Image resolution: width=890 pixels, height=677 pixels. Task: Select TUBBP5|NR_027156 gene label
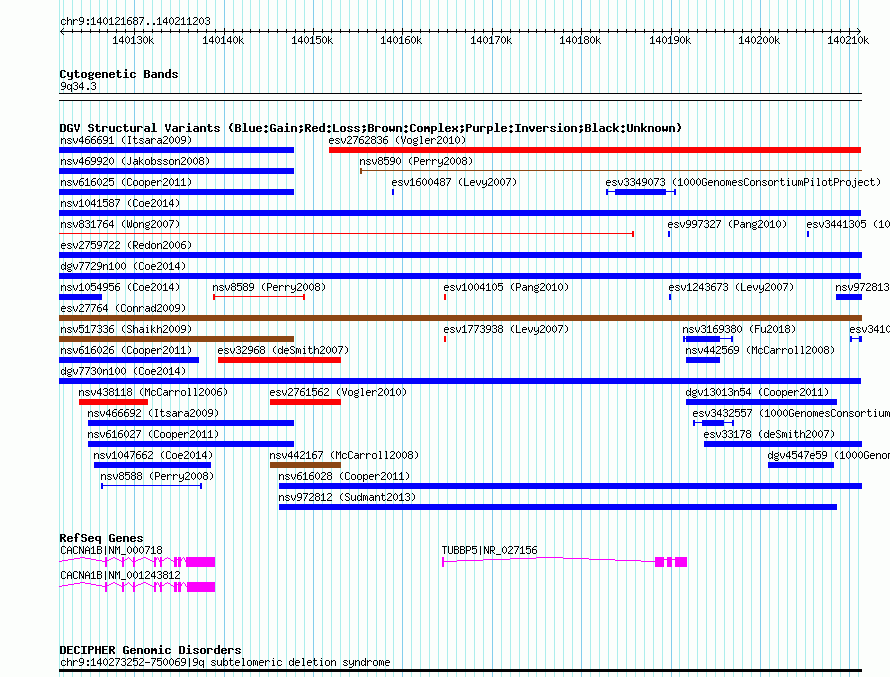pyautogui.click(x=489, y=550)
